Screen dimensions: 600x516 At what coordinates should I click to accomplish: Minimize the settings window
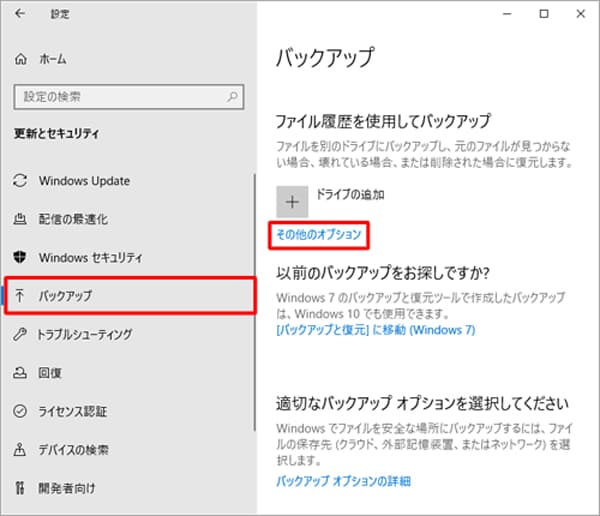coord(507,14)
